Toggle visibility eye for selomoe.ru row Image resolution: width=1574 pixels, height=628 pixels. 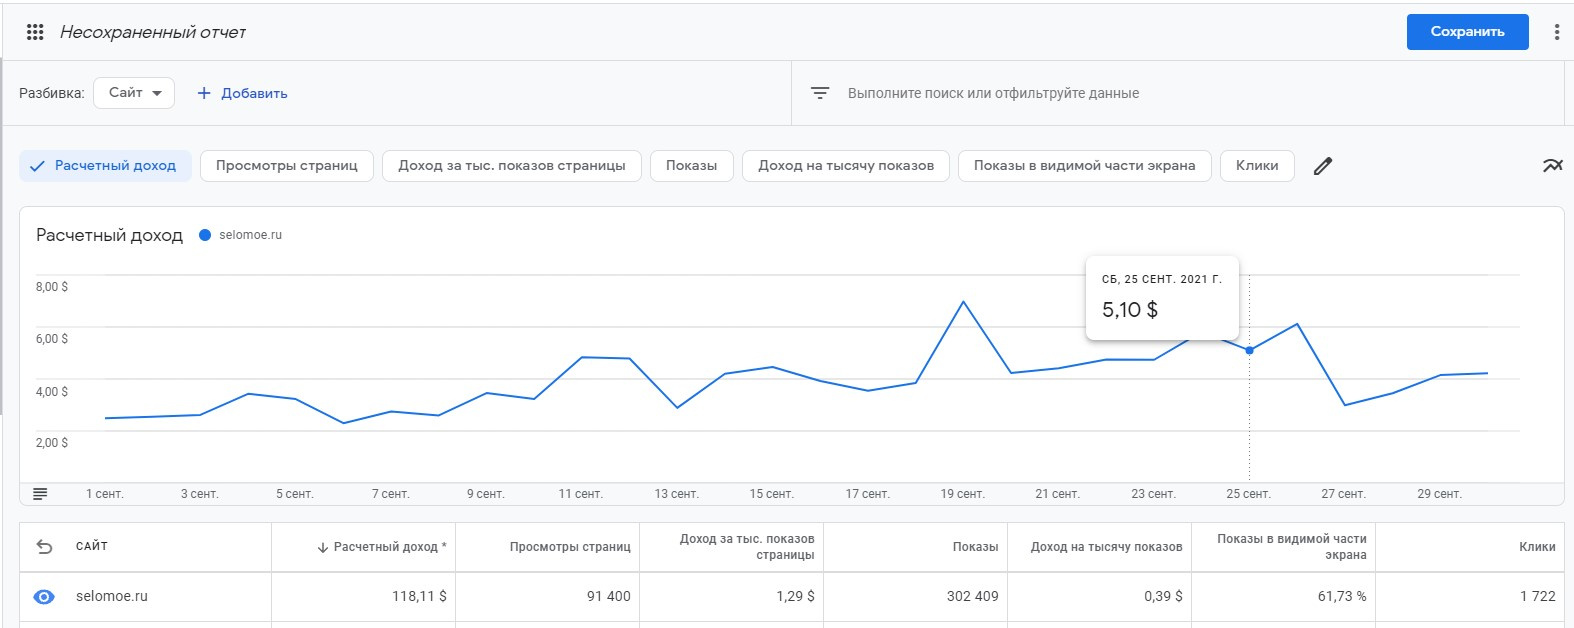coord(44,597)
